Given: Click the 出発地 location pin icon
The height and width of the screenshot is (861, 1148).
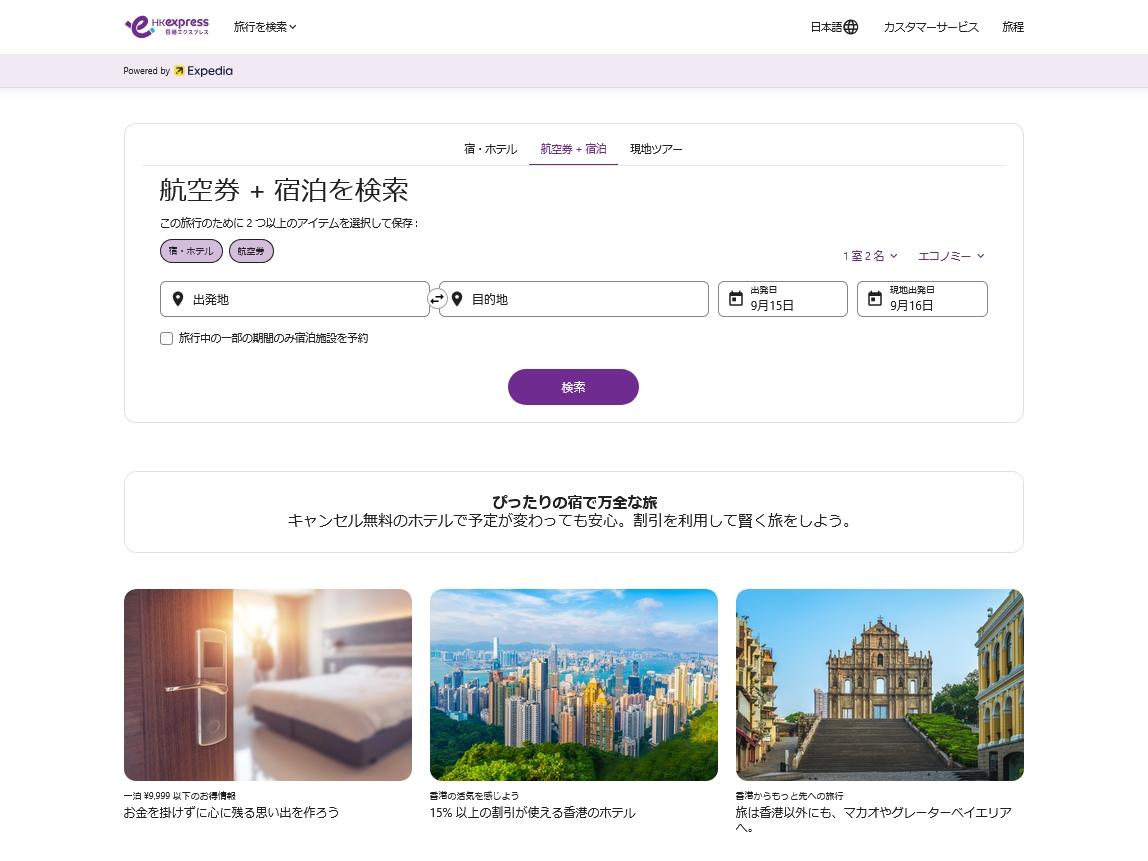Looking at the screenshot, I should pyautogui.click(x=178, y=299).
